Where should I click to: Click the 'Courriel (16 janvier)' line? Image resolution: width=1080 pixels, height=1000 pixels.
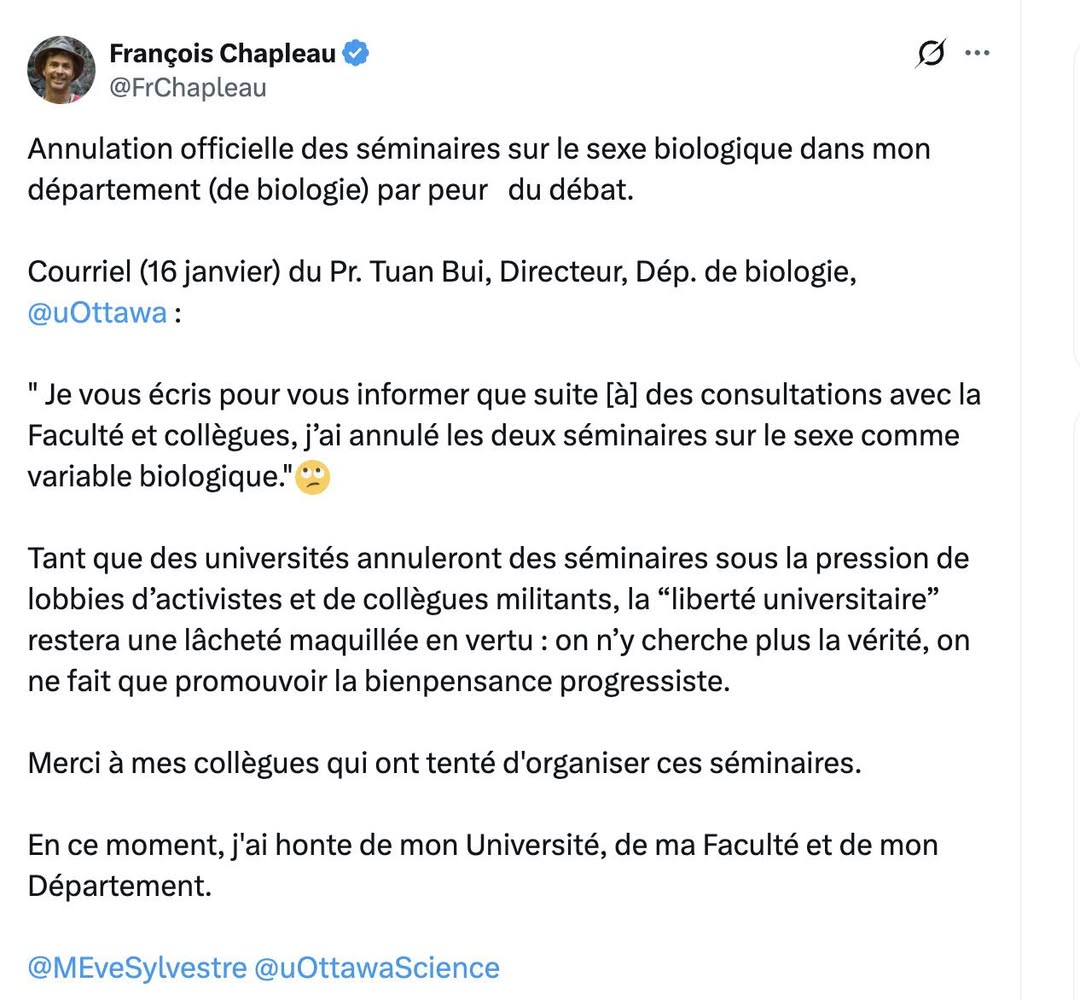[150, 272]
